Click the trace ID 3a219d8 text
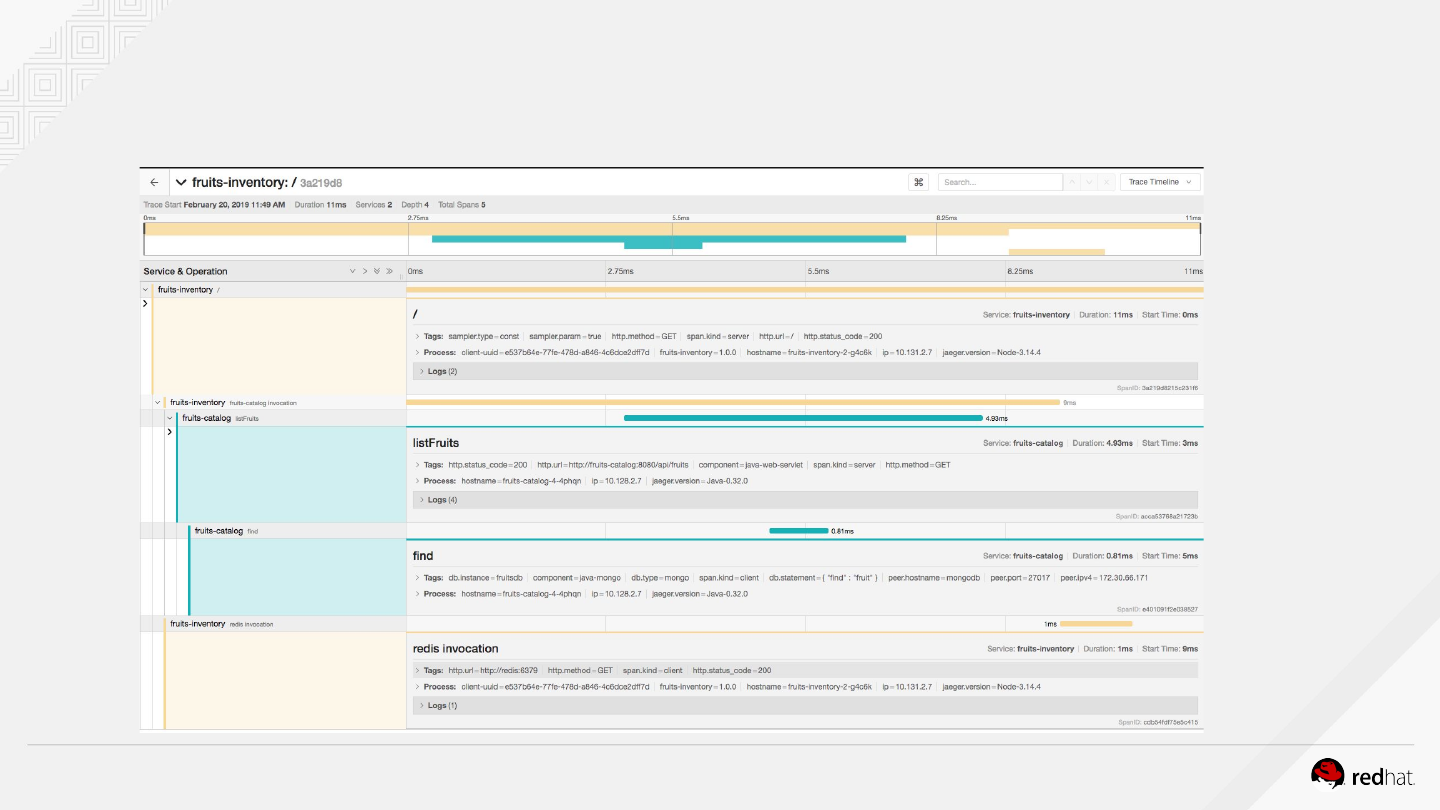 (x=321, y=183)
